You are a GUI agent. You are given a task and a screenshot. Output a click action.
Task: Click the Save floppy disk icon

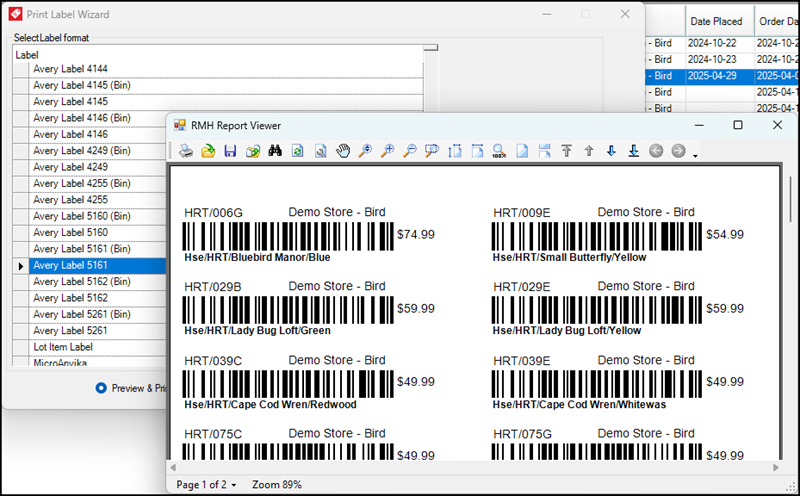(x=231, y=151)
